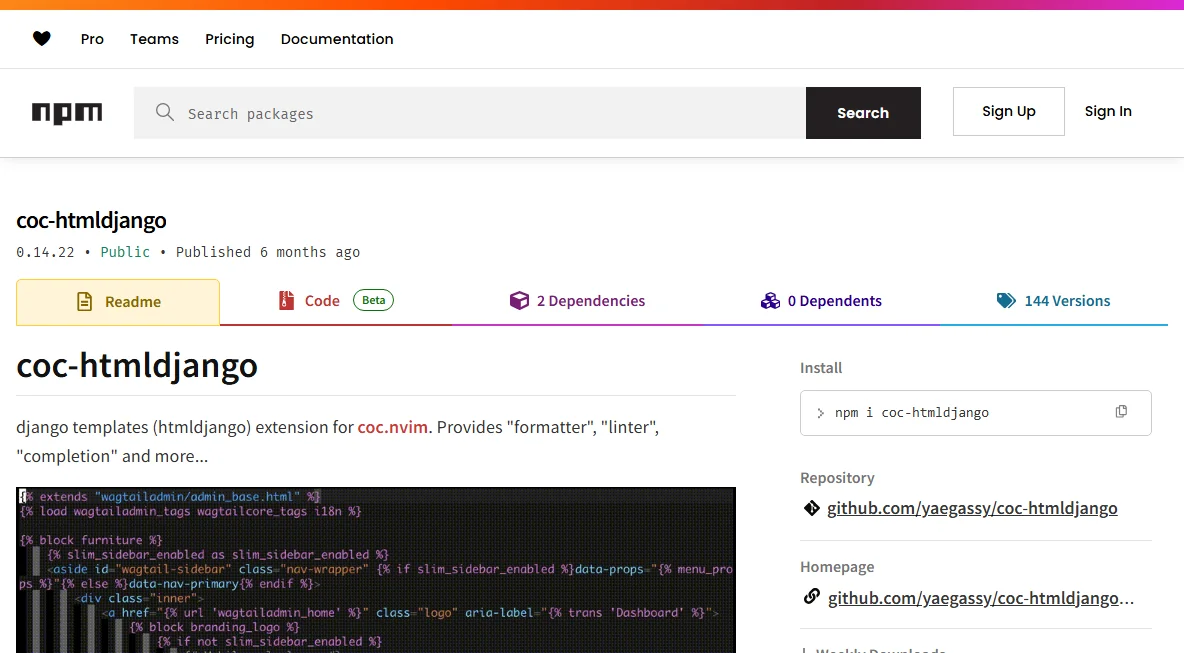This screenshot has height=653, width=1184.
Task: Click the git repository diamond icon
Action: (x=812, y=508)
